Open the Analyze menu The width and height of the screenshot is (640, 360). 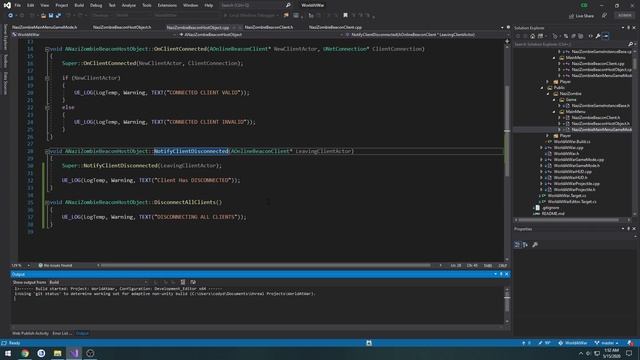[x=129, y=5]
